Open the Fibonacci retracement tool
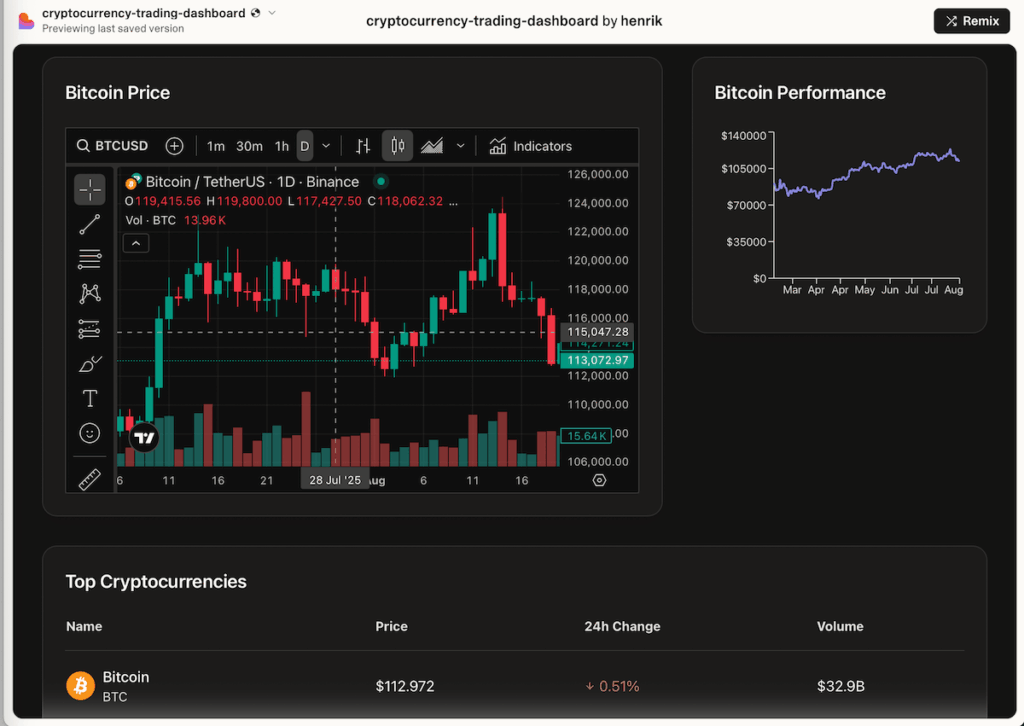This screenshot has height=726, width=1024. pyautogui.click(x=89, y=258)
